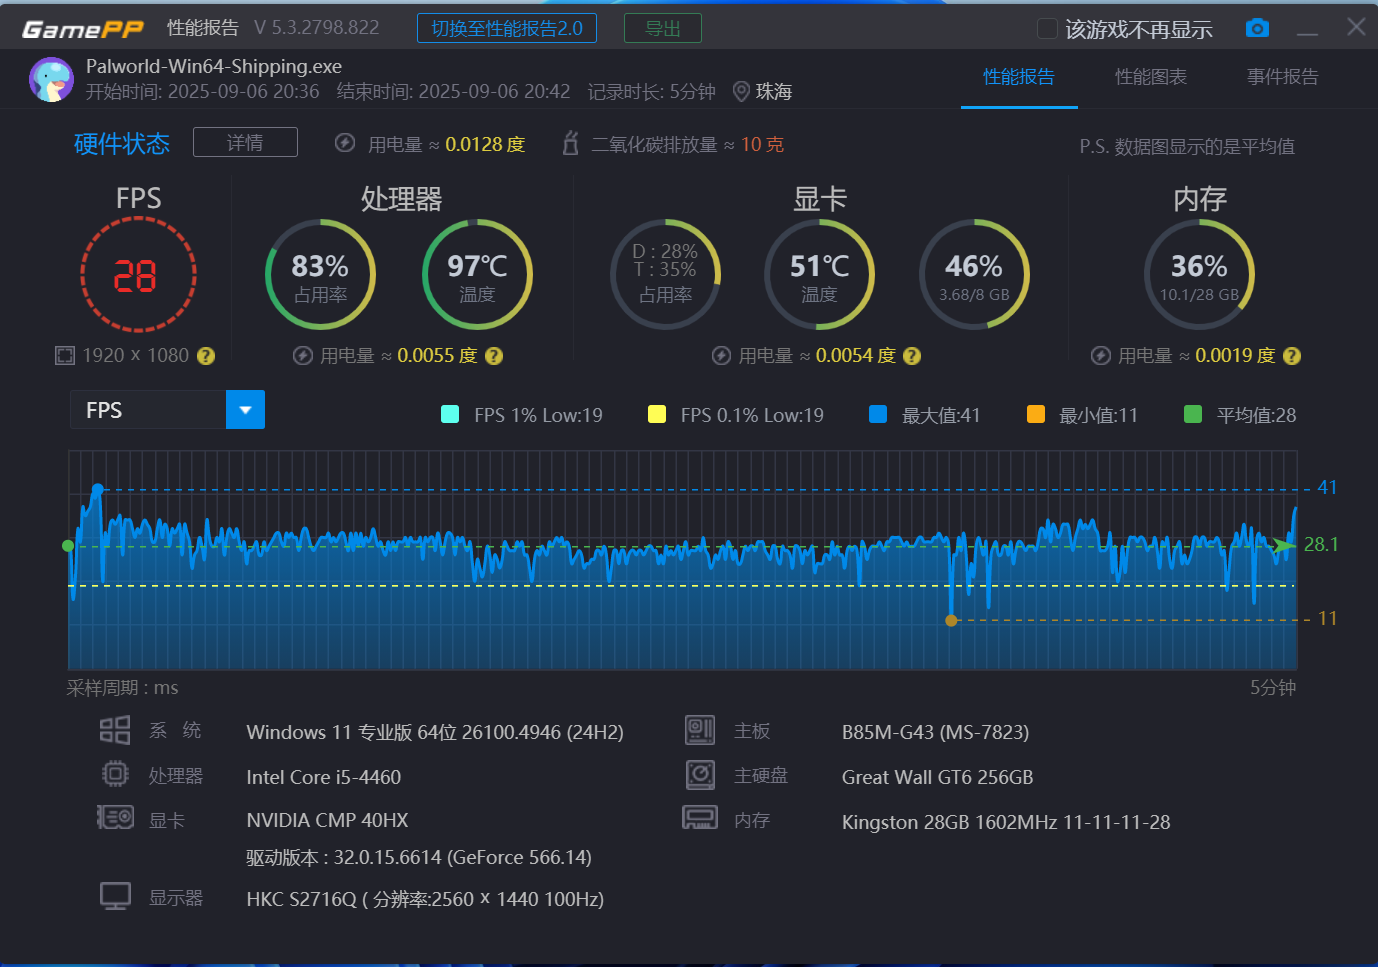Click the Palworld game avatar icon
1378x967 pixels.
pos(51,79)
